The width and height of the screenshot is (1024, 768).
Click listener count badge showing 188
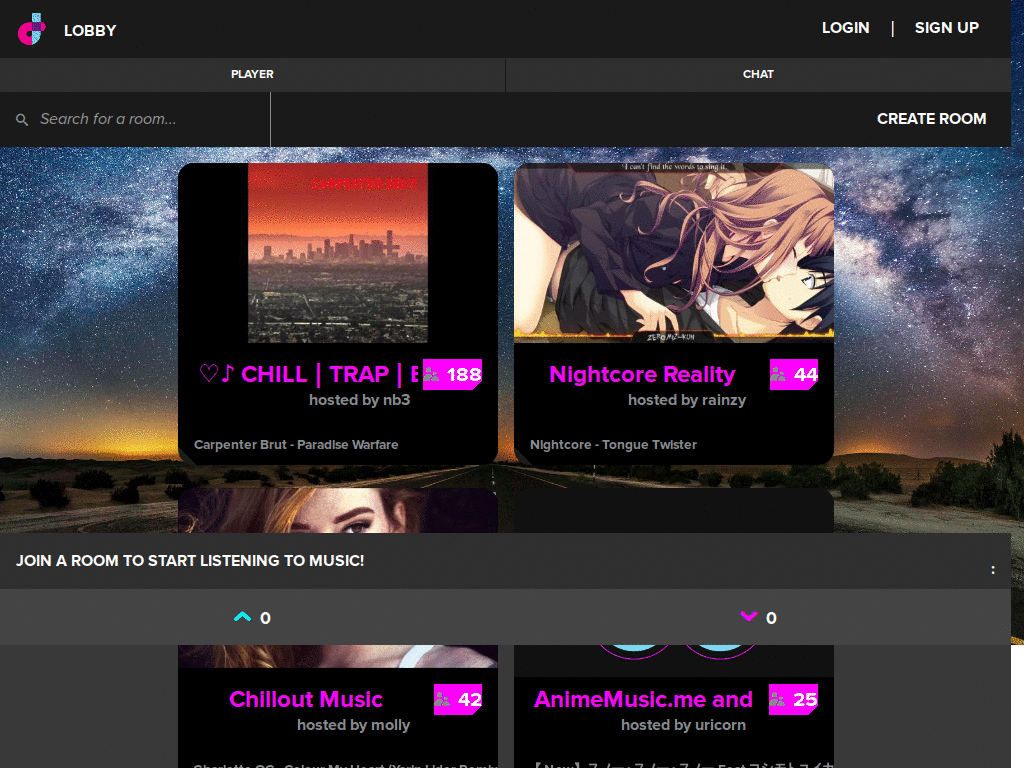pos(453,374)
